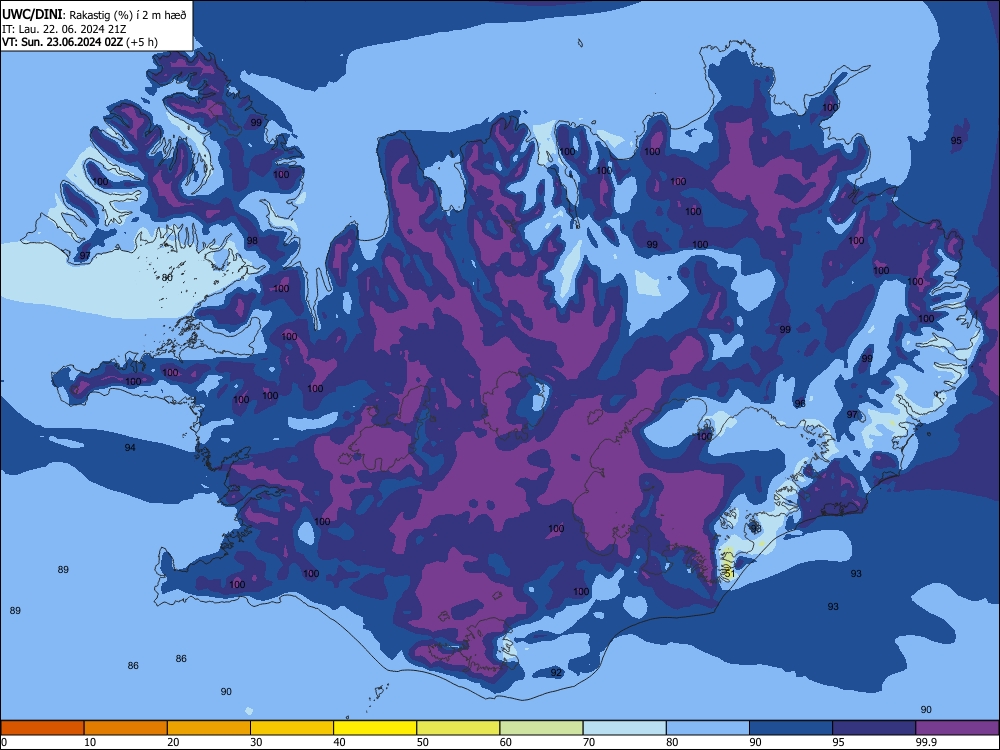Select the pale yellow 50–60 legend swatch
1000x750 pixels.
(x=458, y=728)
